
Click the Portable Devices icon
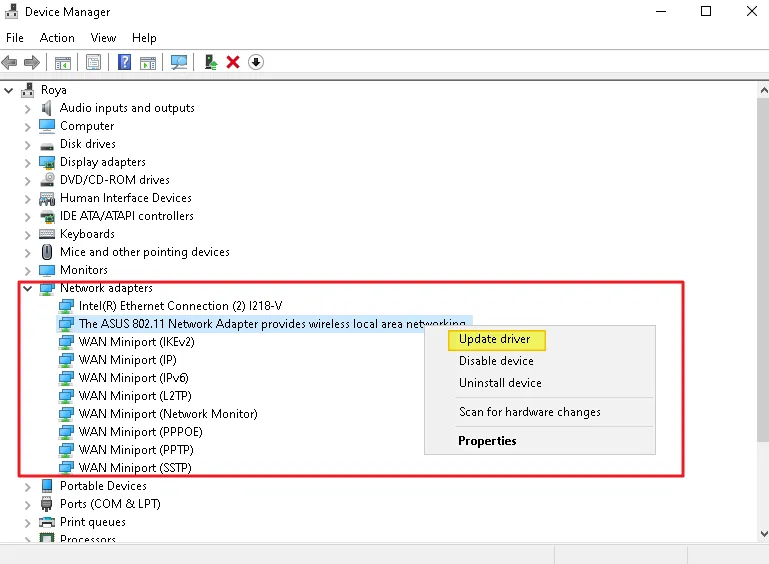pyautogui.click(x=47, y=486)
